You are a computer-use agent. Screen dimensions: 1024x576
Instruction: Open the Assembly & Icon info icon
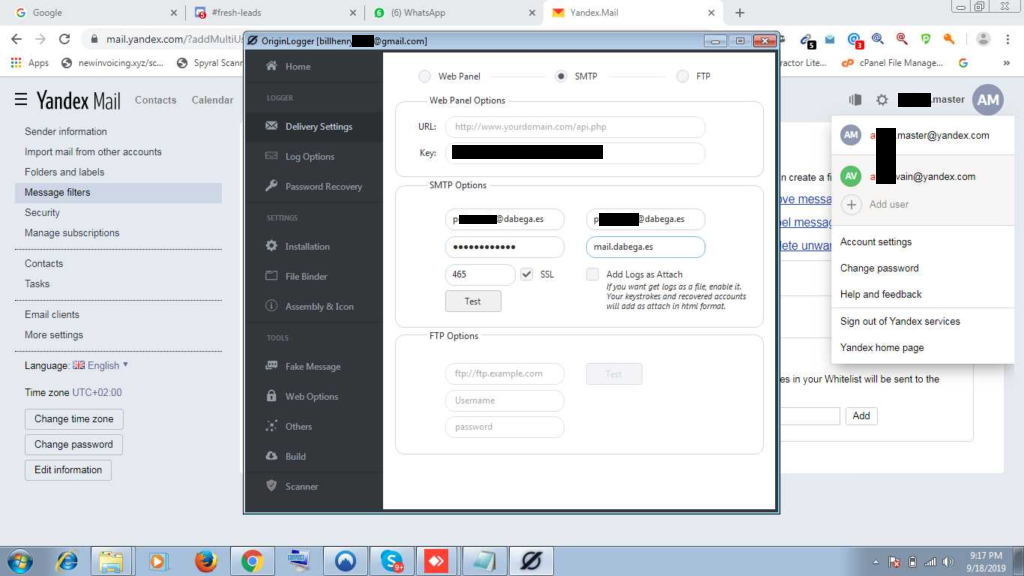click(x=272, y=306)
